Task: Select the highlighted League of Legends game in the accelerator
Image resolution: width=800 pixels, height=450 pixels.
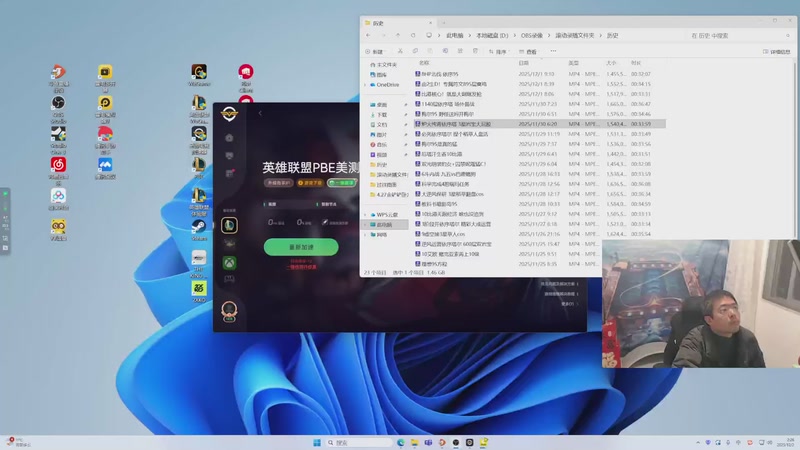Action: (x=229, y=225)
